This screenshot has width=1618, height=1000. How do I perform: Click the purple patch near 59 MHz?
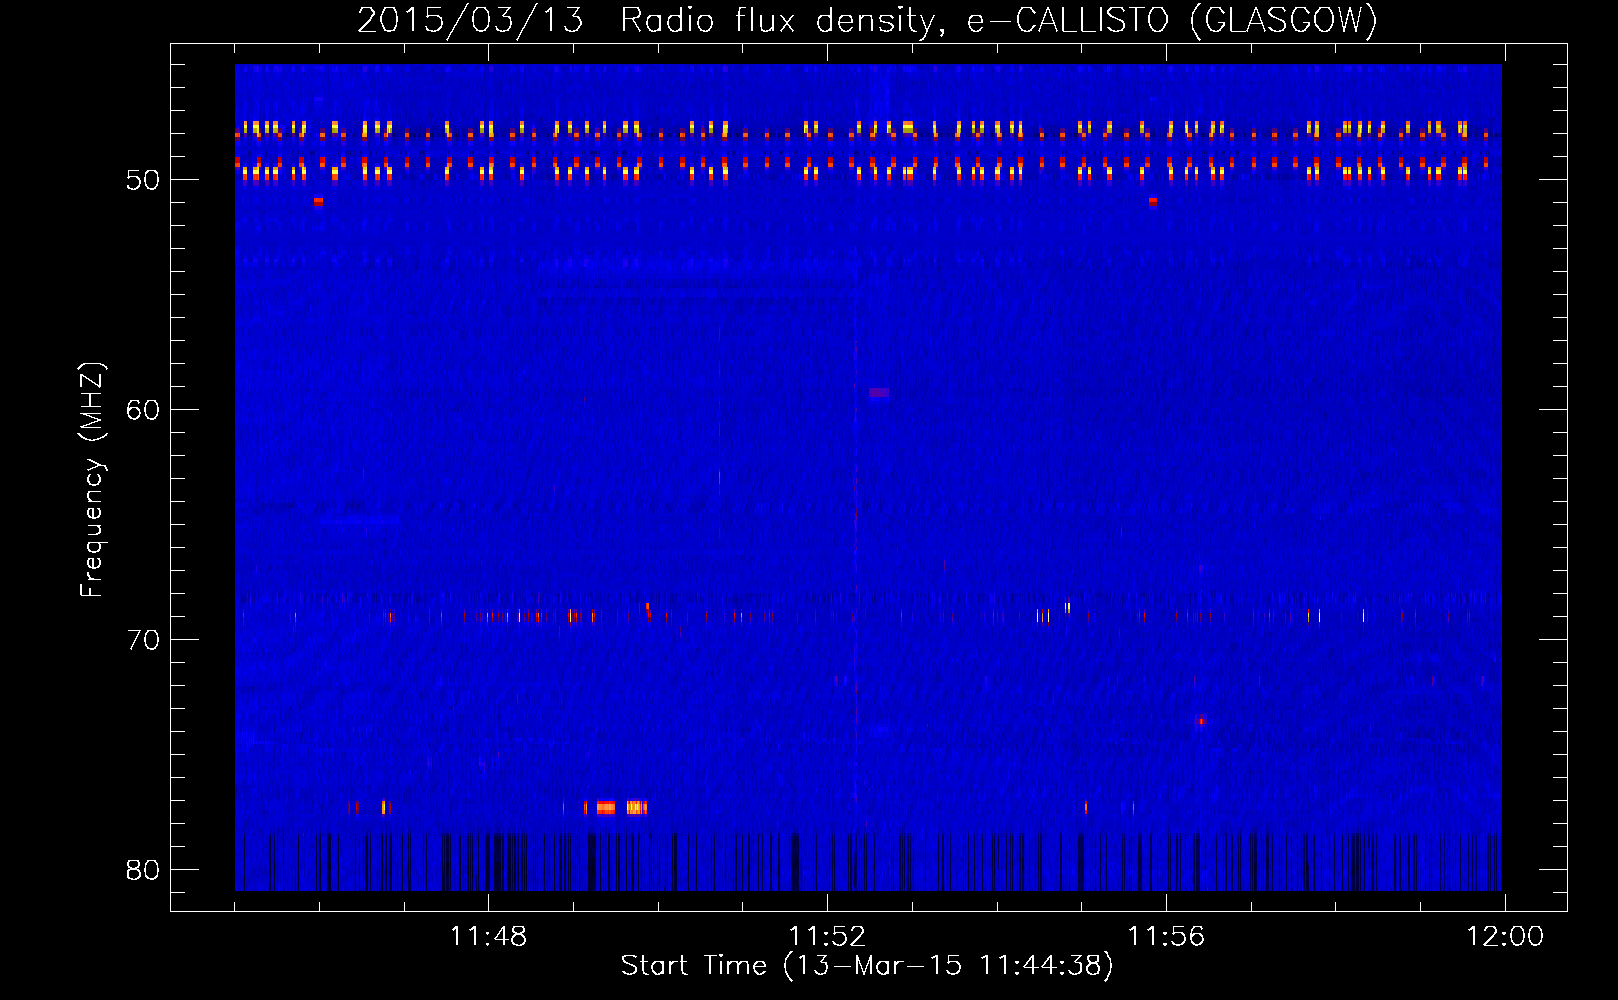(x=879, y=393)
